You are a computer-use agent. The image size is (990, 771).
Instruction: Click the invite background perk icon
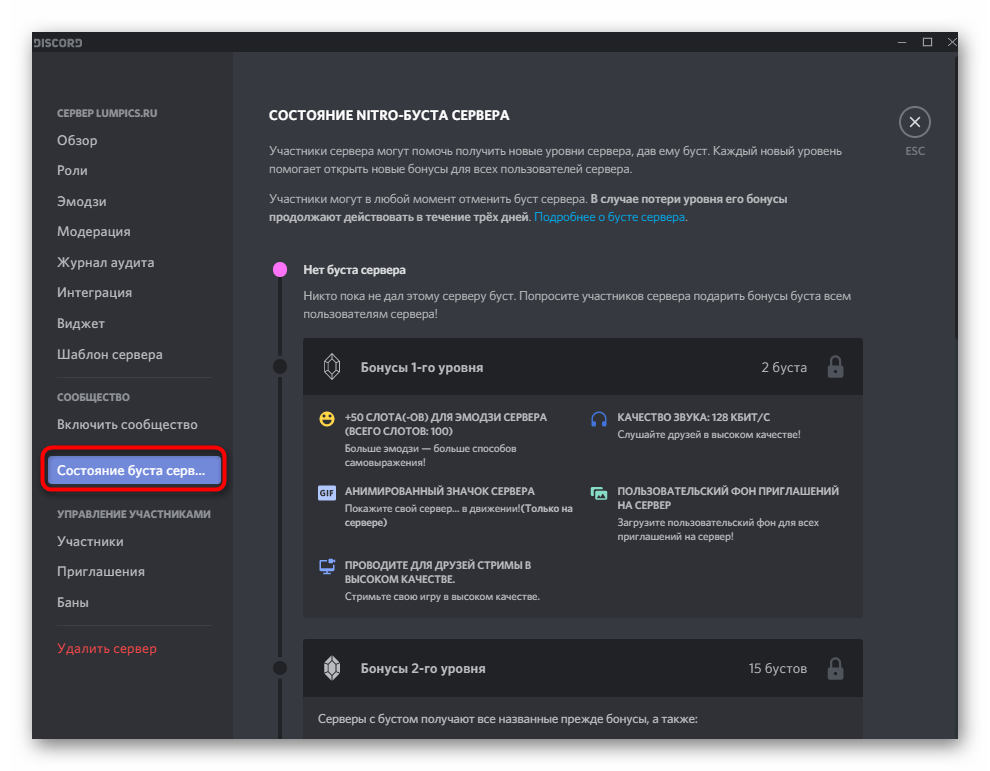tap(597, 493)
